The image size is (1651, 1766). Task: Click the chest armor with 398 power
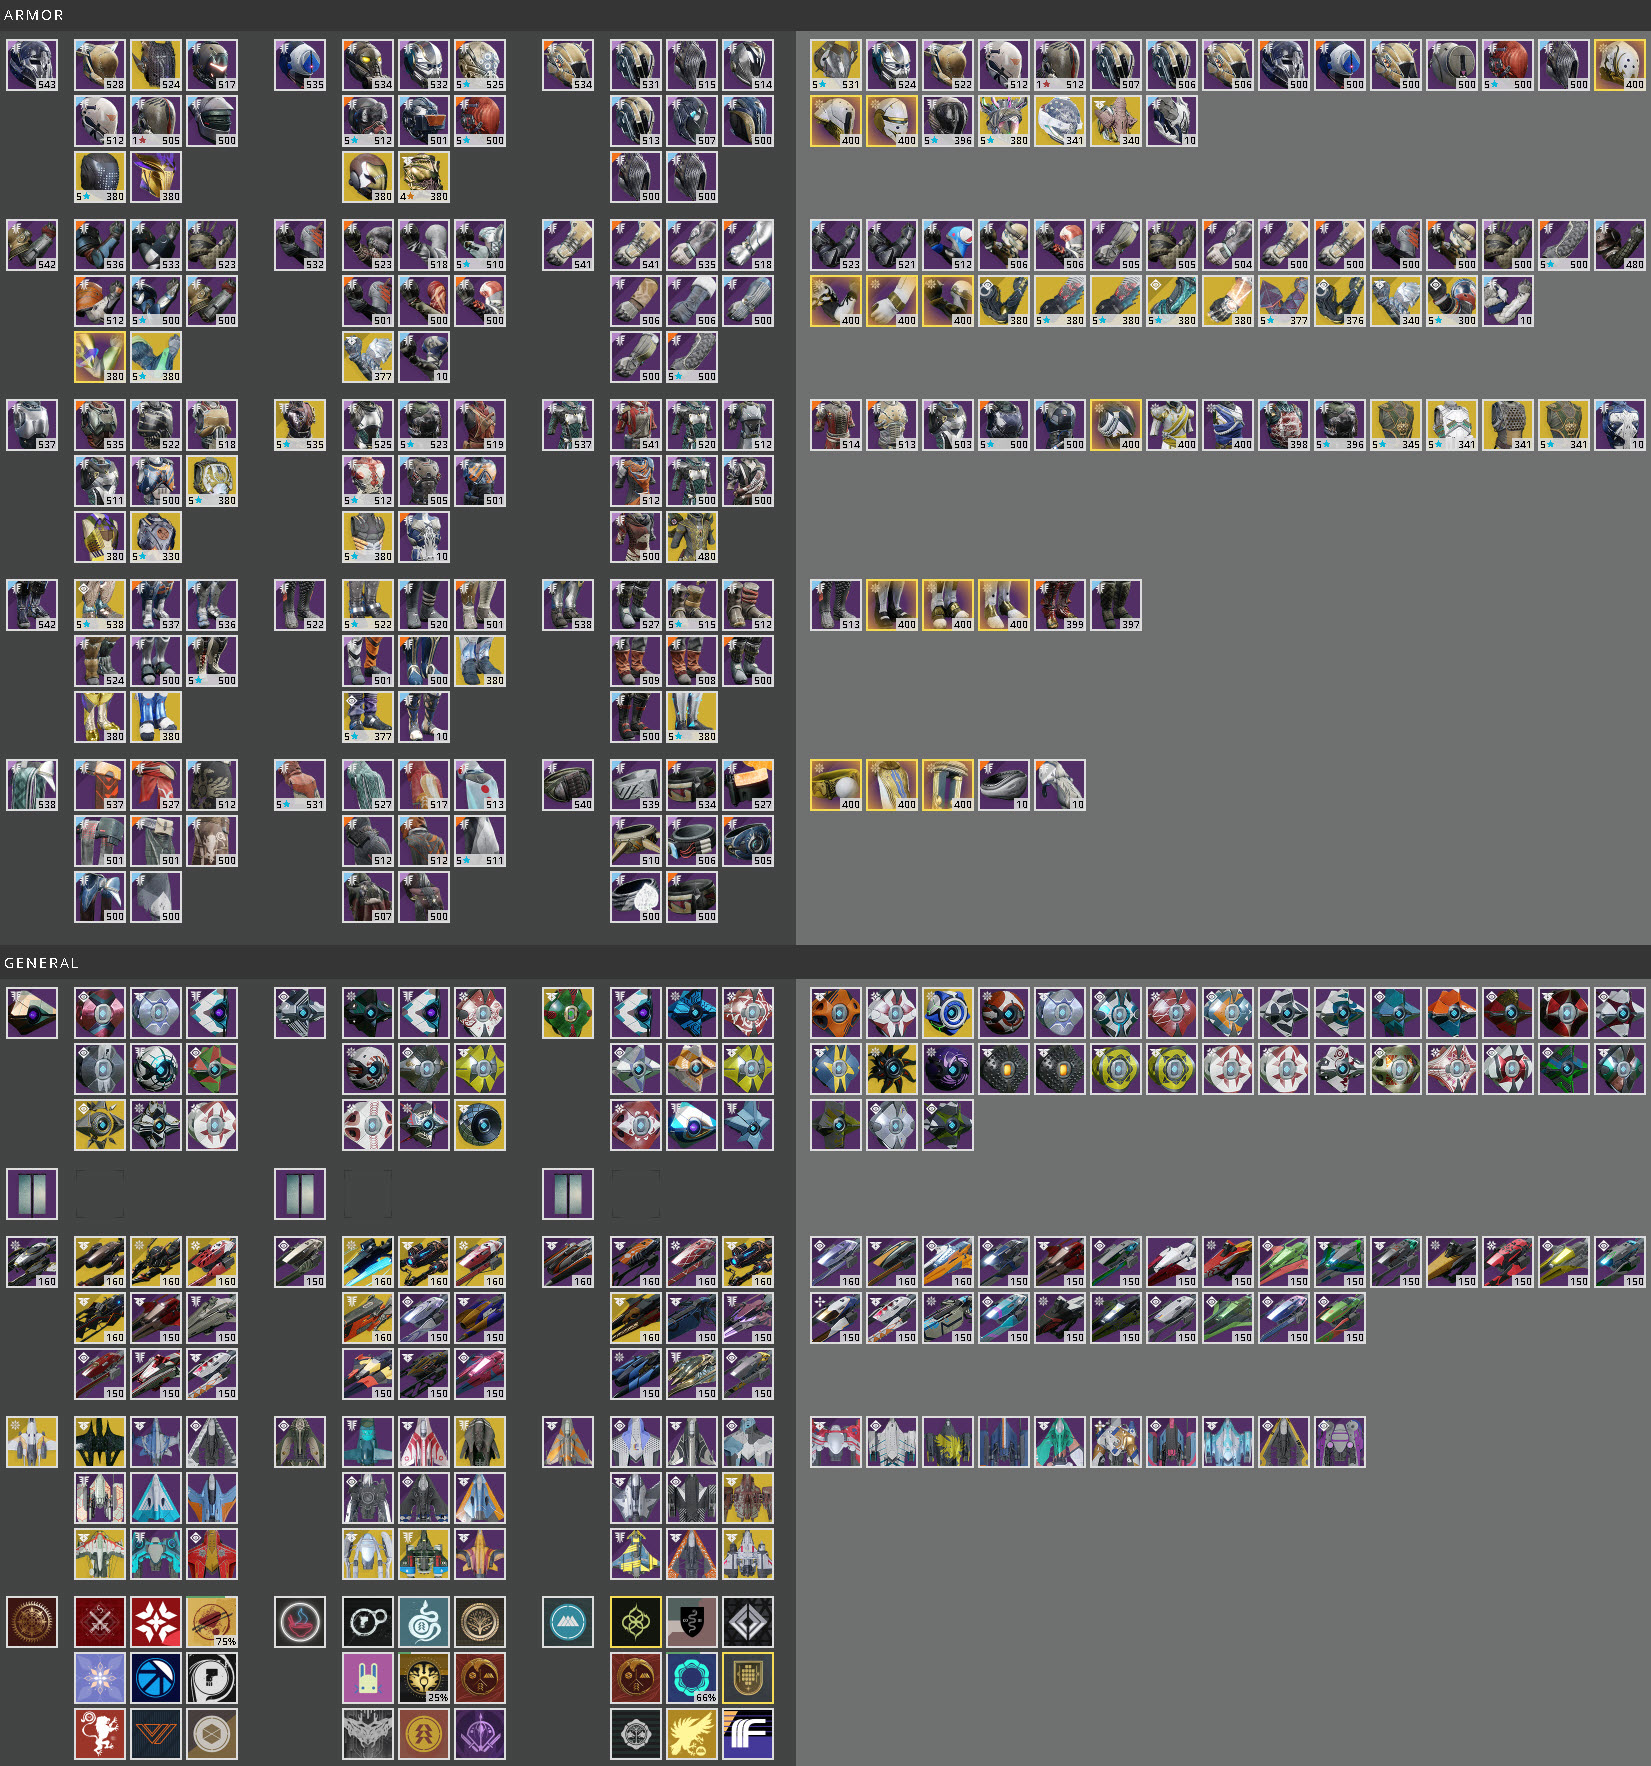pyautogui.click(x=1284, y=426)
